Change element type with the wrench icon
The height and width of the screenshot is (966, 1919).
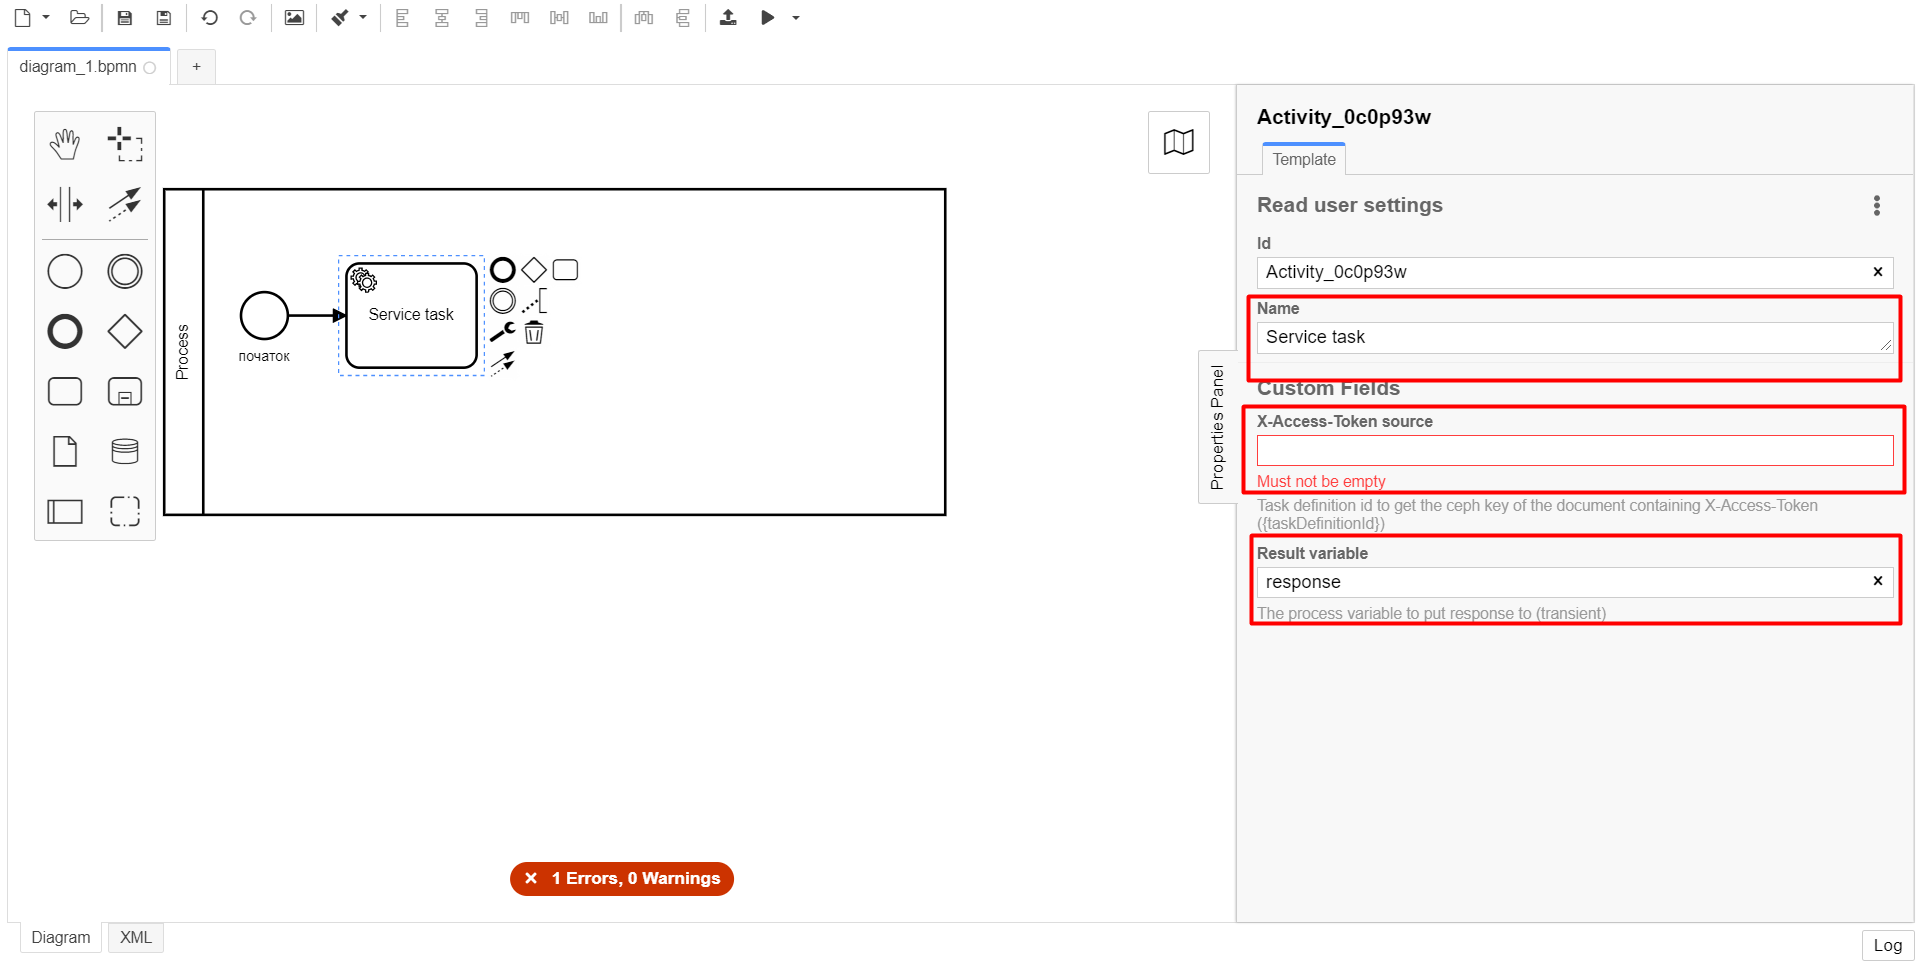(503, 332)
